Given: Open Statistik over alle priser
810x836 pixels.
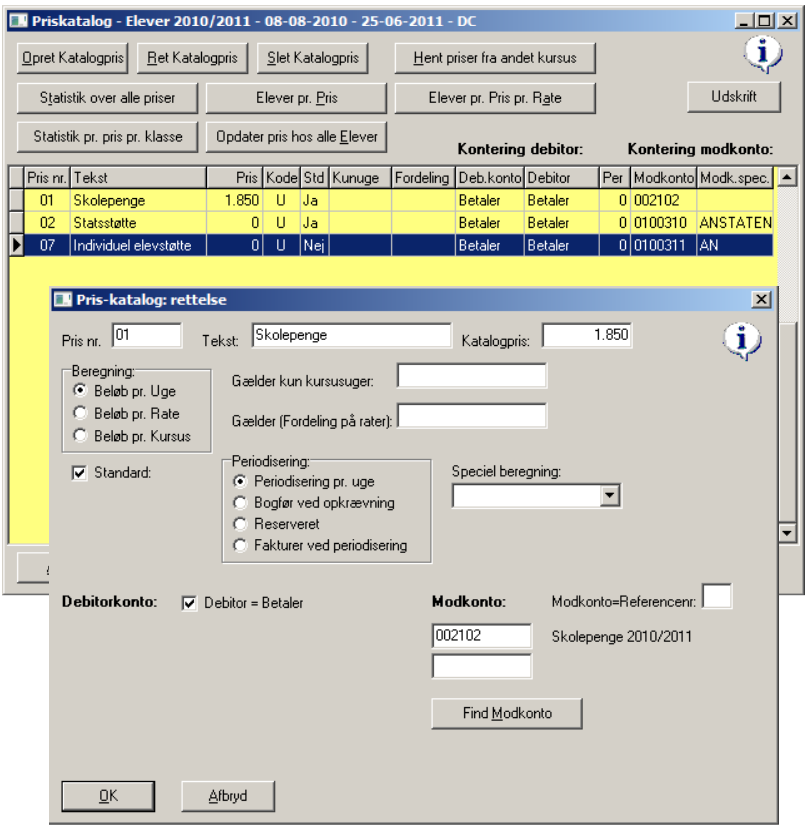Looking at the screenshot, I should click(107, 98).
